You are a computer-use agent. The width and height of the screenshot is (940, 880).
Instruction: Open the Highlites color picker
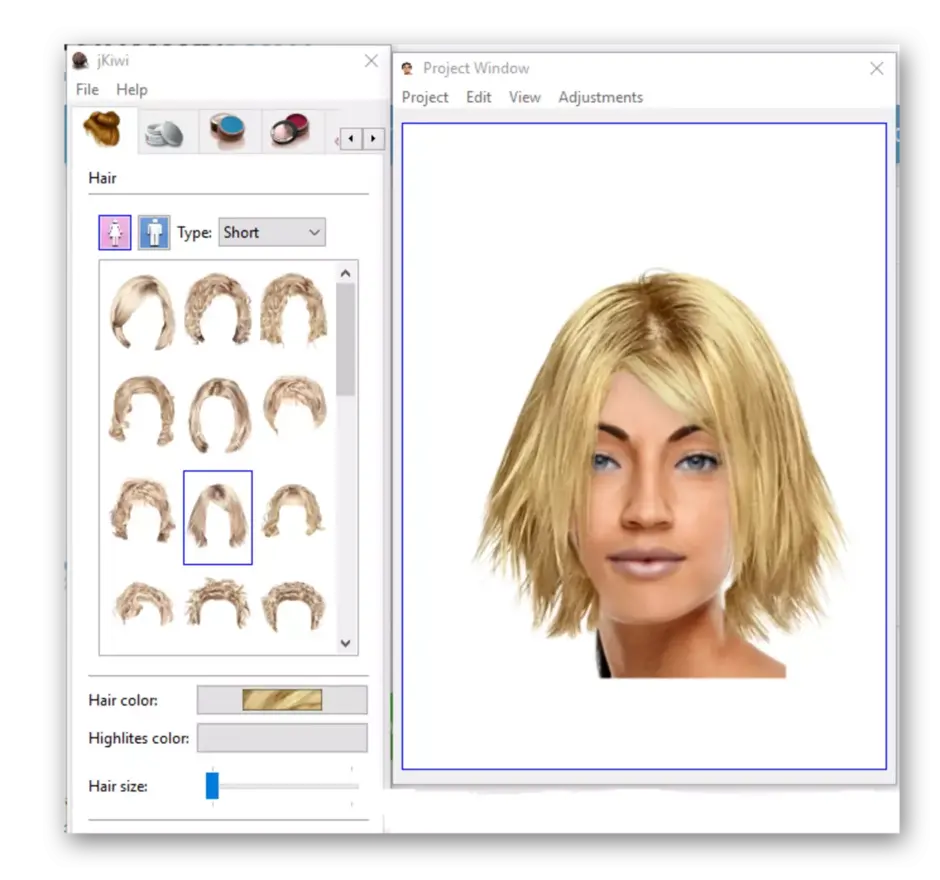pyautogui.click(x=282, y=737)
